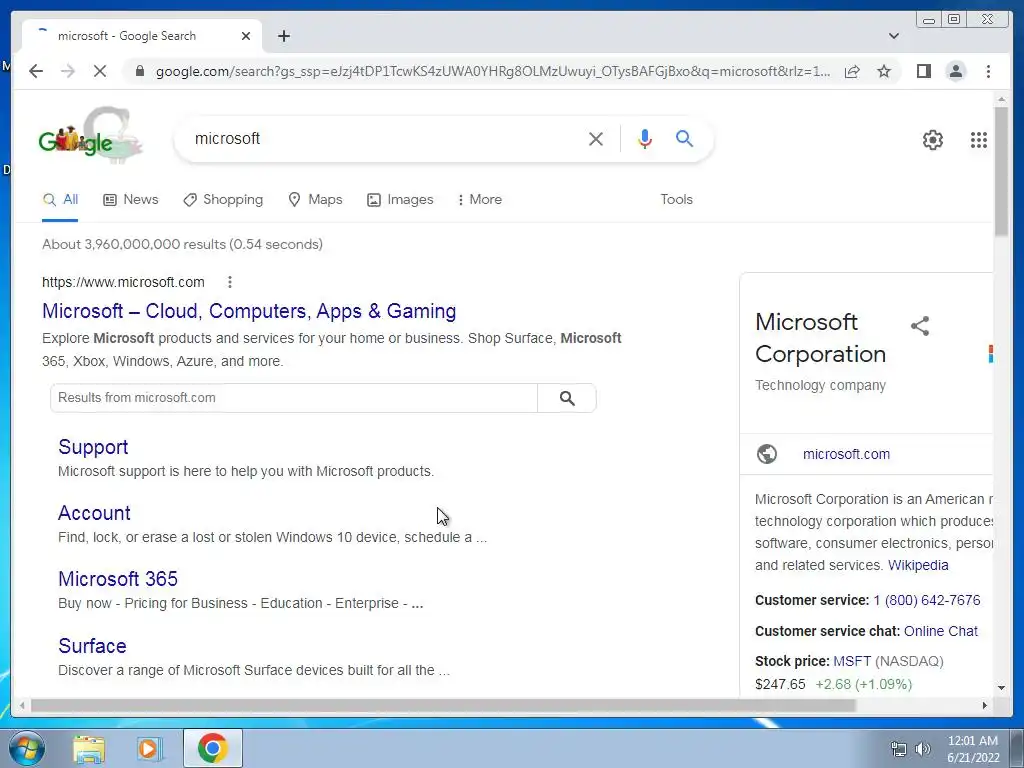Focus the Results from microsoft.com search box
The image size is (1024, 768).
pos(294,398)
